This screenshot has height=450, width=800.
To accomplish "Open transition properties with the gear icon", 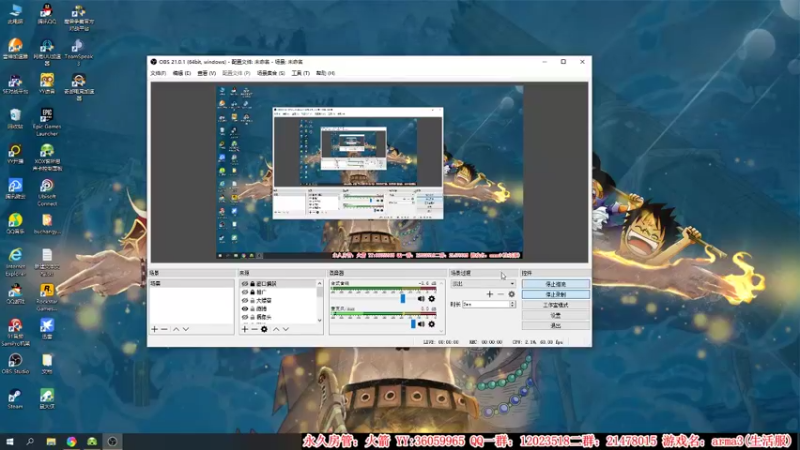I will (511, 294).
